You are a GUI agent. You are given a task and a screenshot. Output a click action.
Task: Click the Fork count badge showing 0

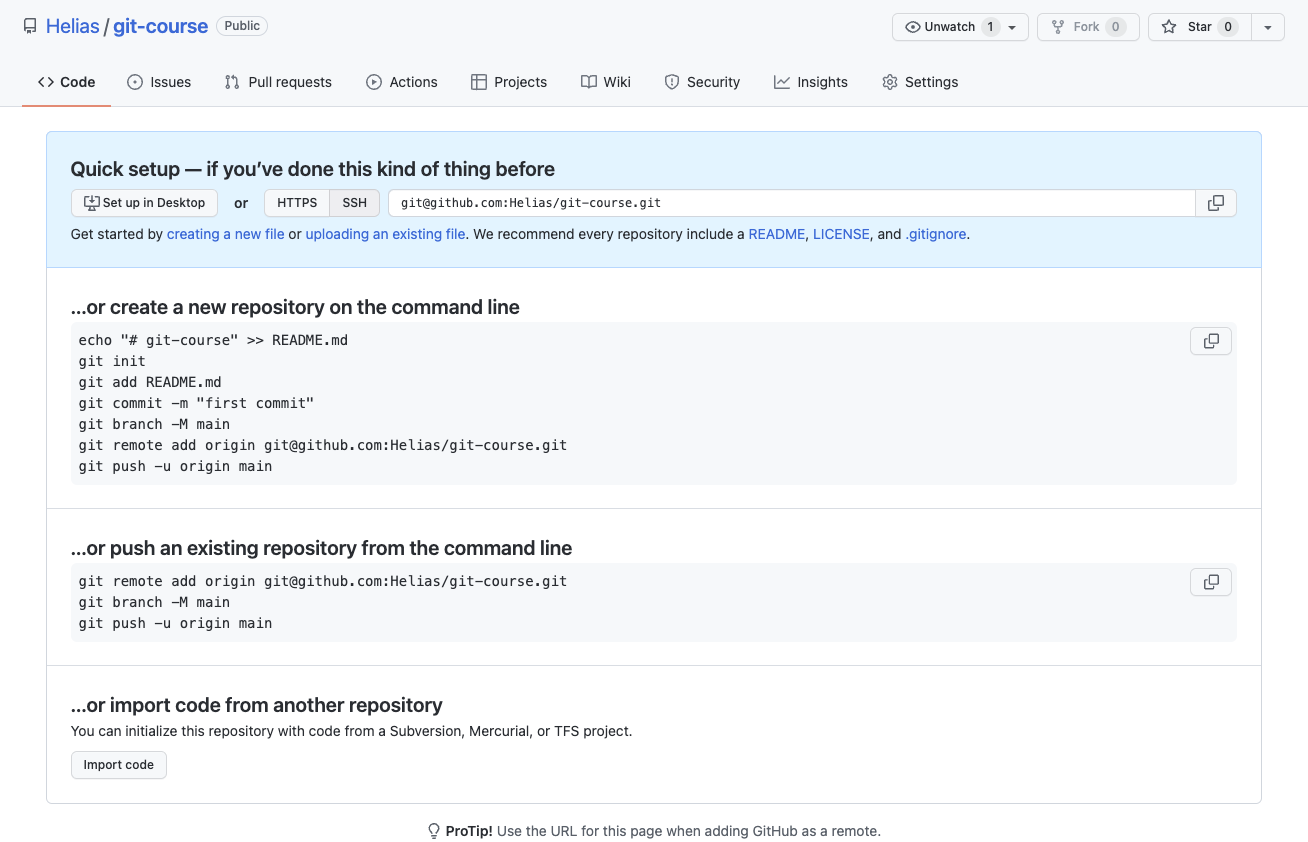(x=1116, y=27)
